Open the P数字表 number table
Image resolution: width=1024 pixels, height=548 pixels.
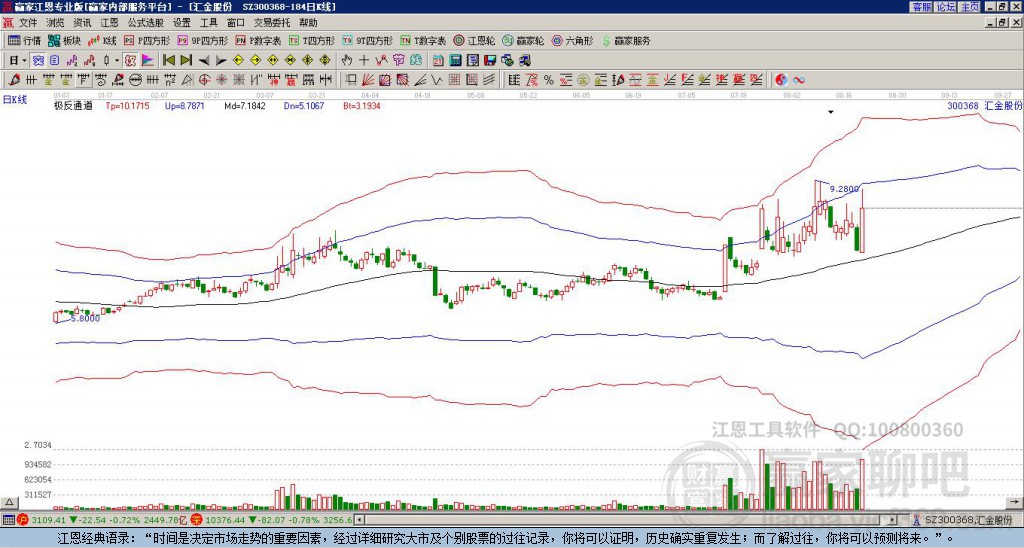click(258, 40)
